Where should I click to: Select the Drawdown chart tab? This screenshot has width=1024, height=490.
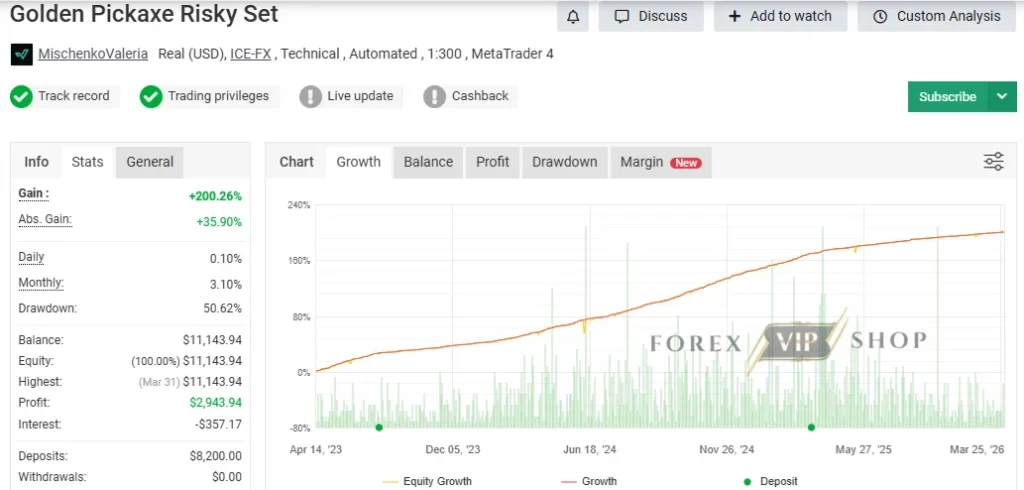(x=564, y=162)
